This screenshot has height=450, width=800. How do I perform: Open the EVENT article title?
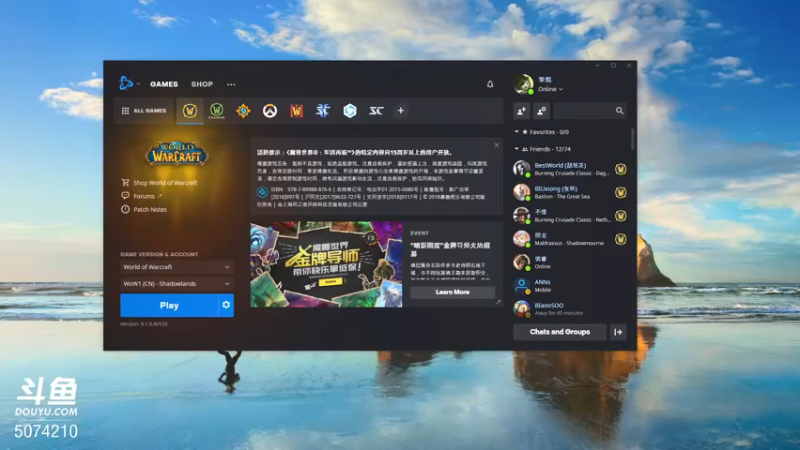450,249
